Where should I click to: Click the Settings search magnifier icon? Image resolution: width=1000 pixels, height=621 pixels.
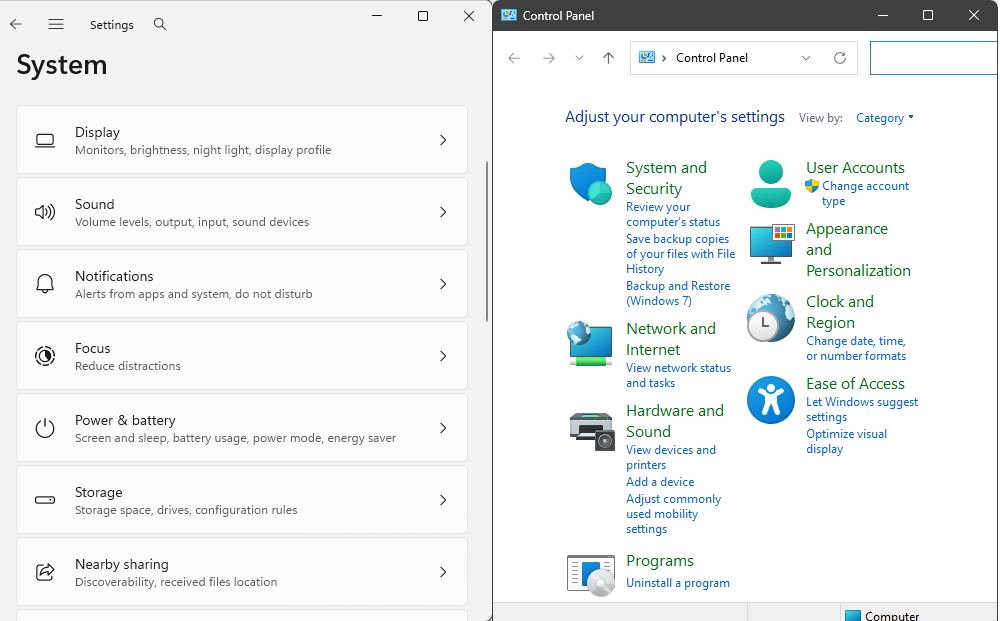[x=160, y=24]
